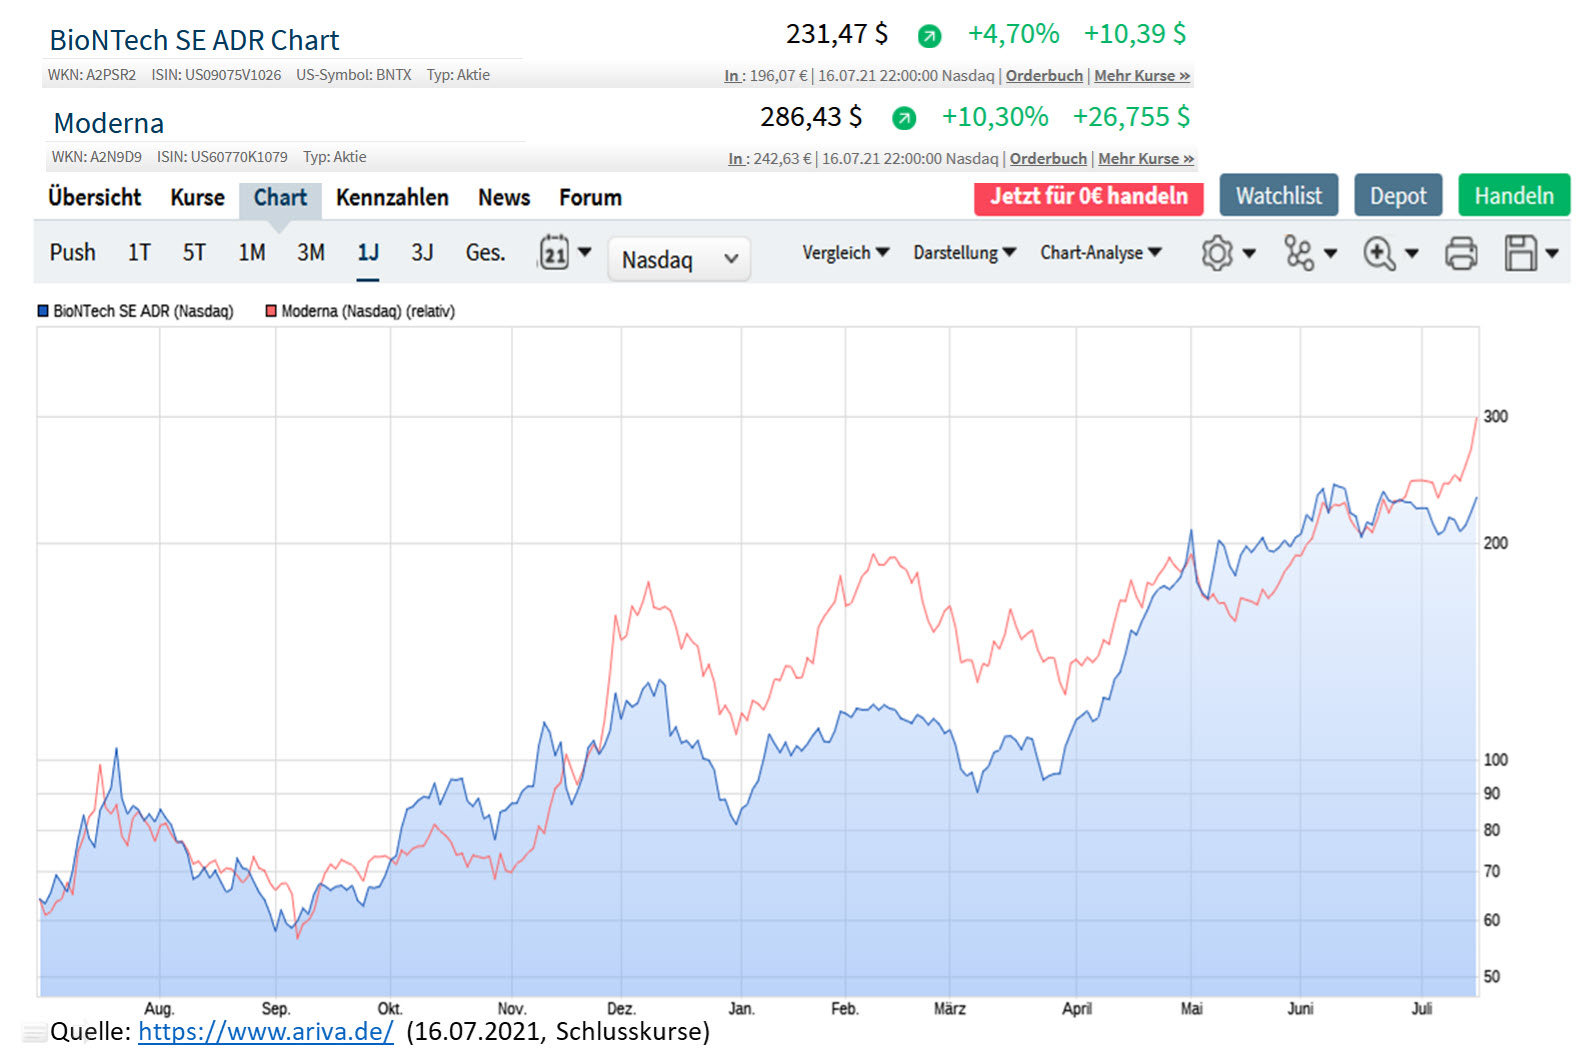This screenshot has height=1052, width=1583.
Task: Select the 5T time range
Action: (194, 252)
